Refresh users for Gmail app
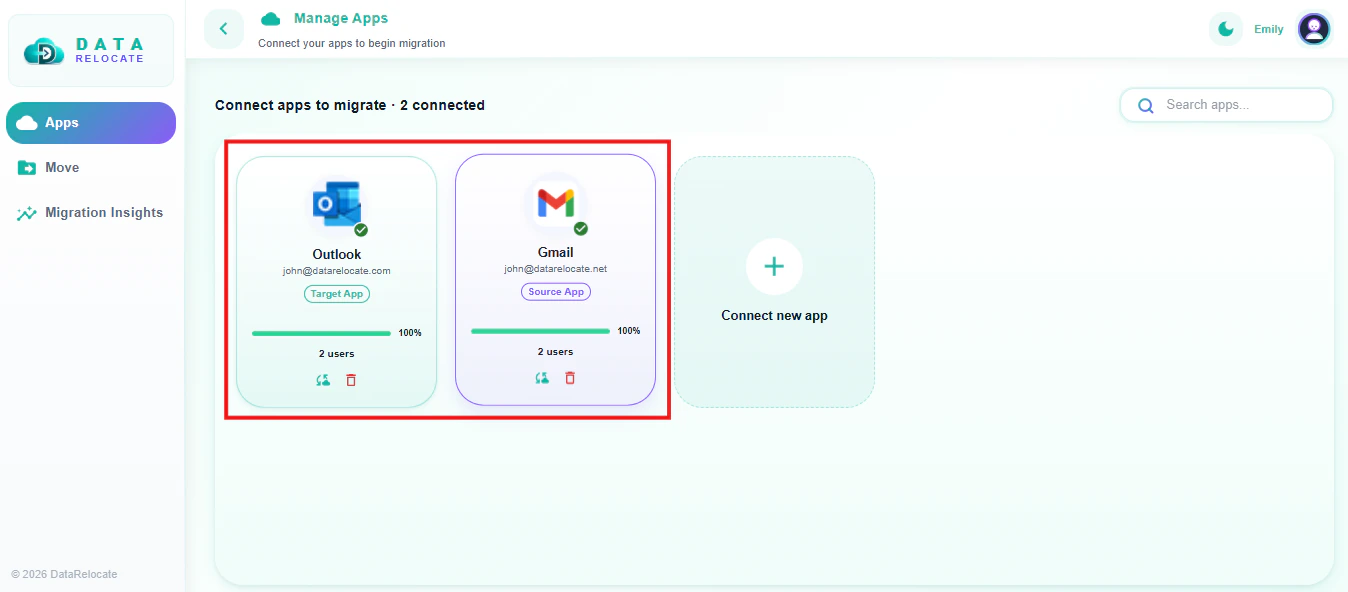 click(x=542, y=378)
